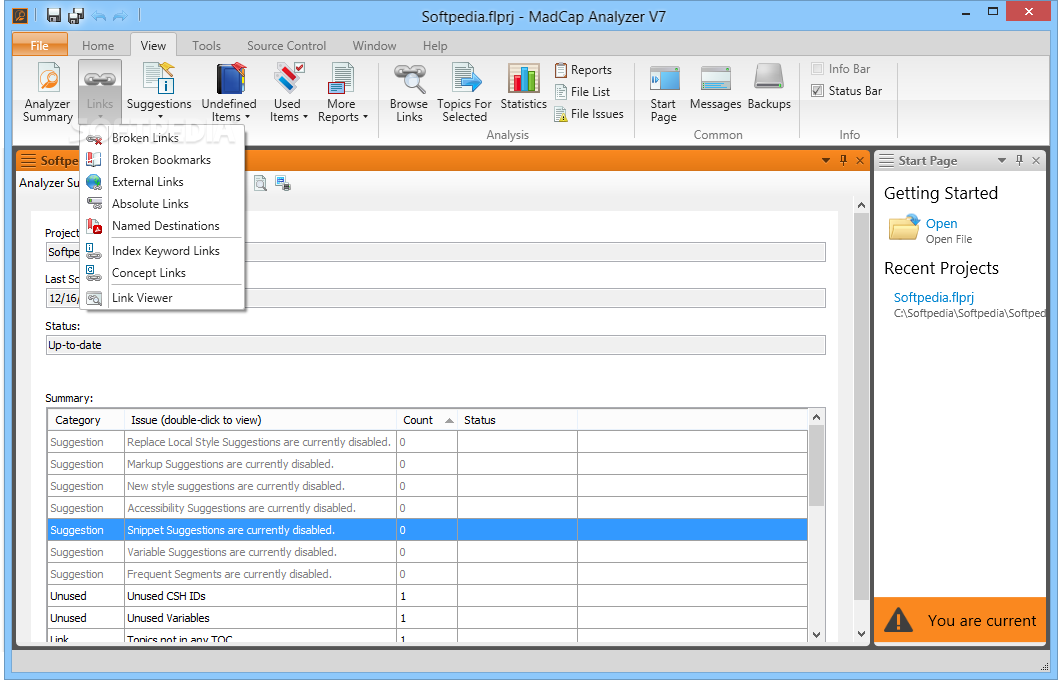Click the Links ribbon button
The image size is (1058, 680).
tap(100, 92)
